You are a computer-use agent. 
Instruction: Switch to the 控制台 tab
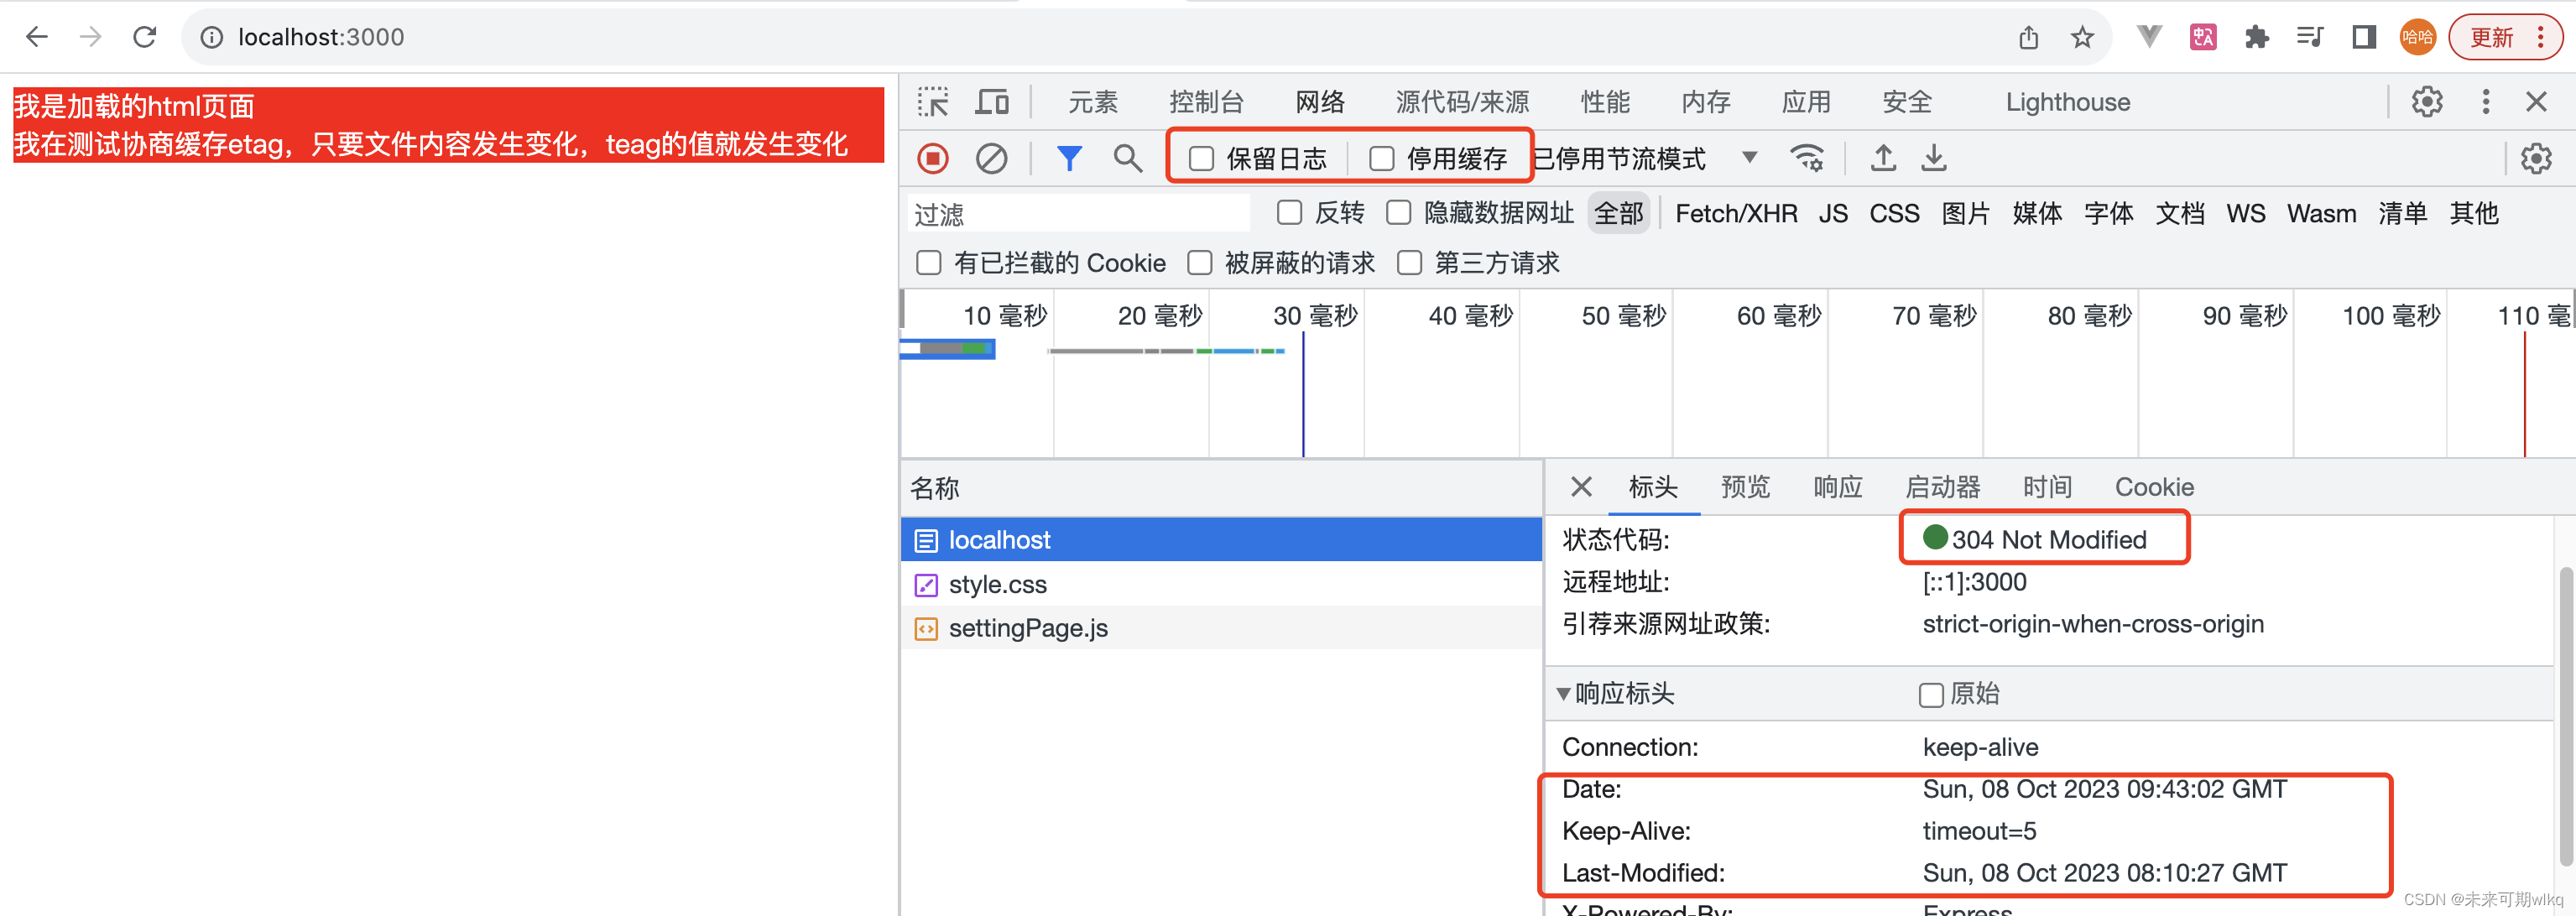pos(1206,102)
